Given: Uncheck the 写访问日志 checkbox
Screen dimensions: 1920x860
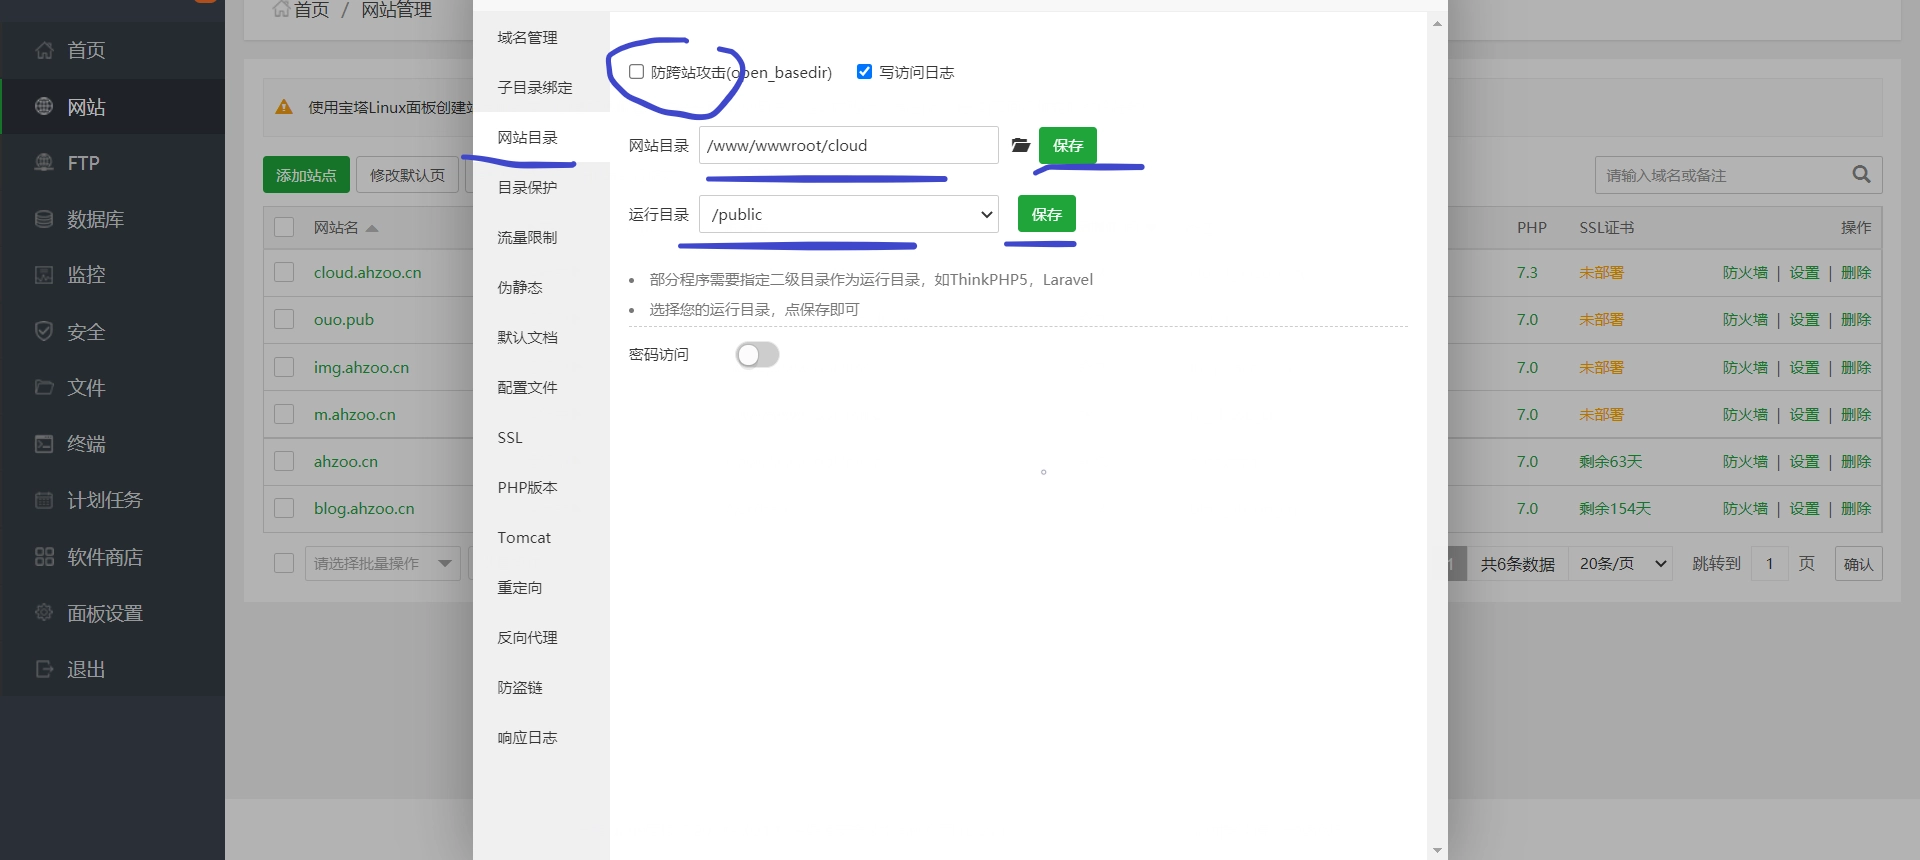Looking at the screenshot, I should click(x=864, y=71).
